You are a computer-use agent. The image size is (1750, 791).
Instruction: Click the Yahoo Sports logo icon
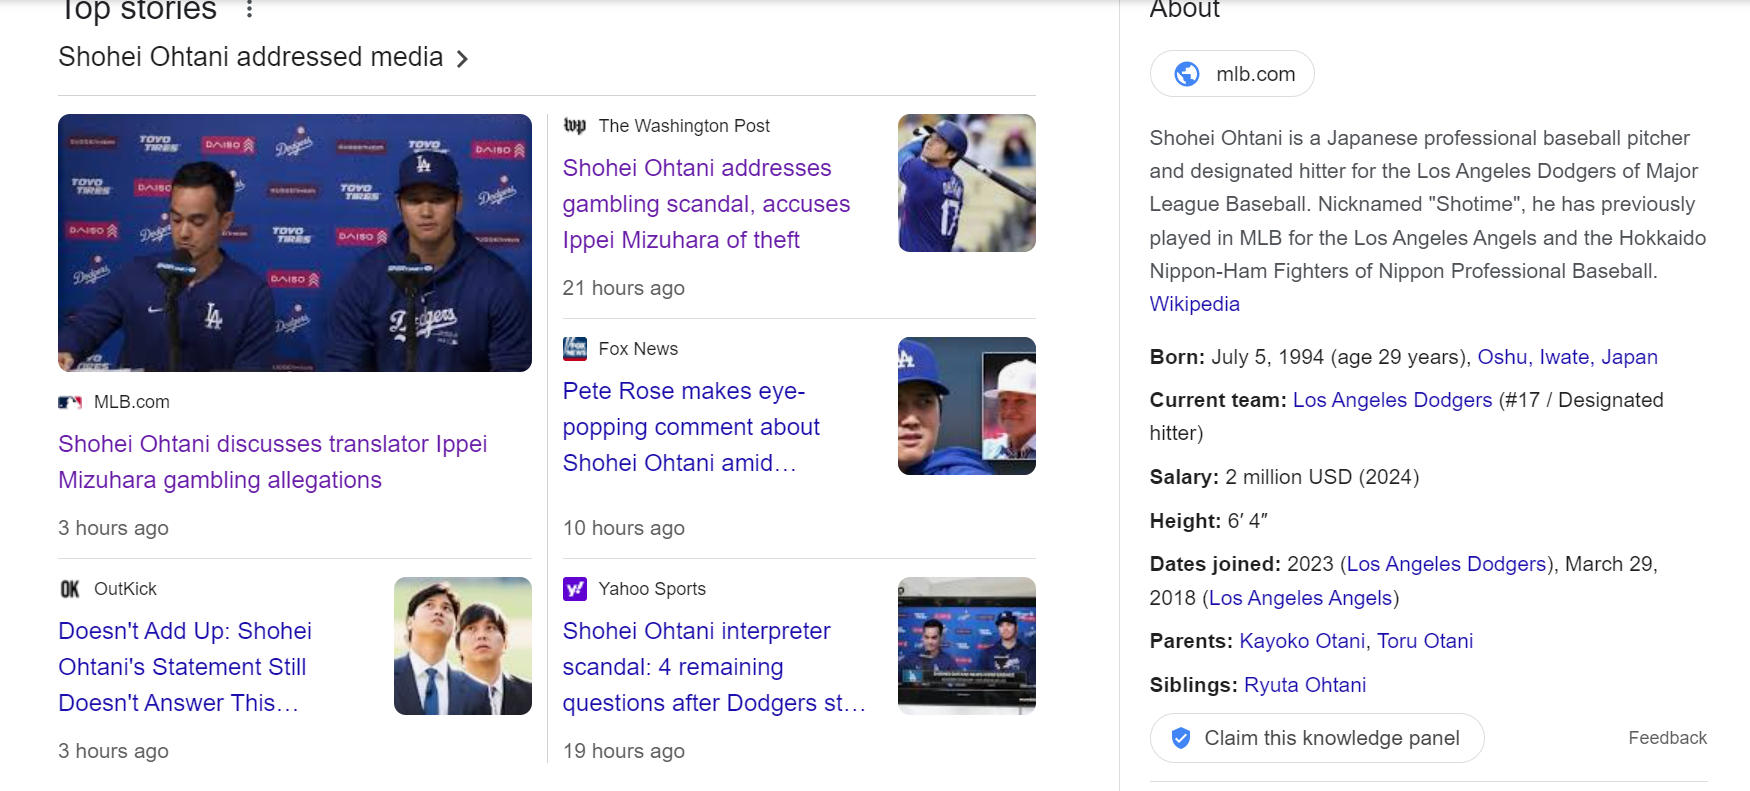pos(575,589)
